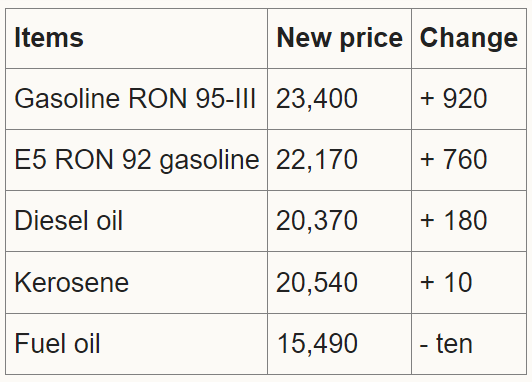Select the Fuel oil cell
The height and width of the screenshot is (382, 532).
[136, 344]
